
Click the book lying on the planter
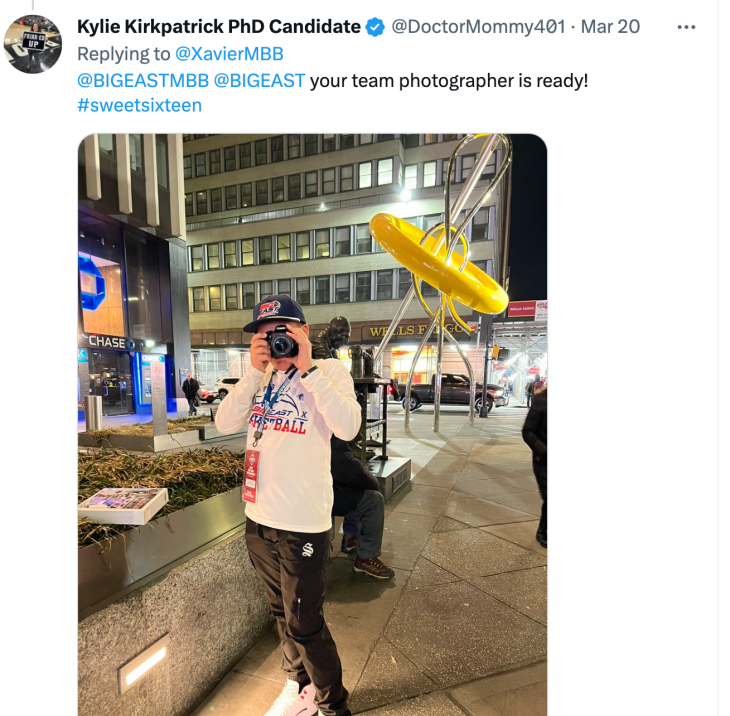[122, 504]
